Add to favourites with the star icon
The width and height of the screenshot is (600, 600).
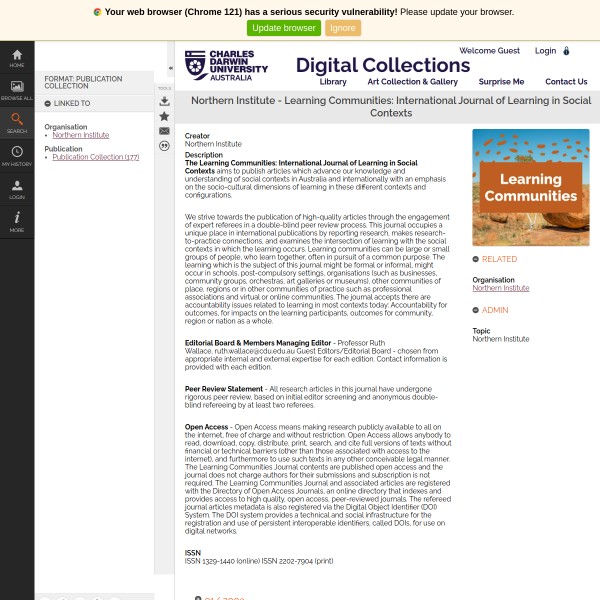coord(164,116)
